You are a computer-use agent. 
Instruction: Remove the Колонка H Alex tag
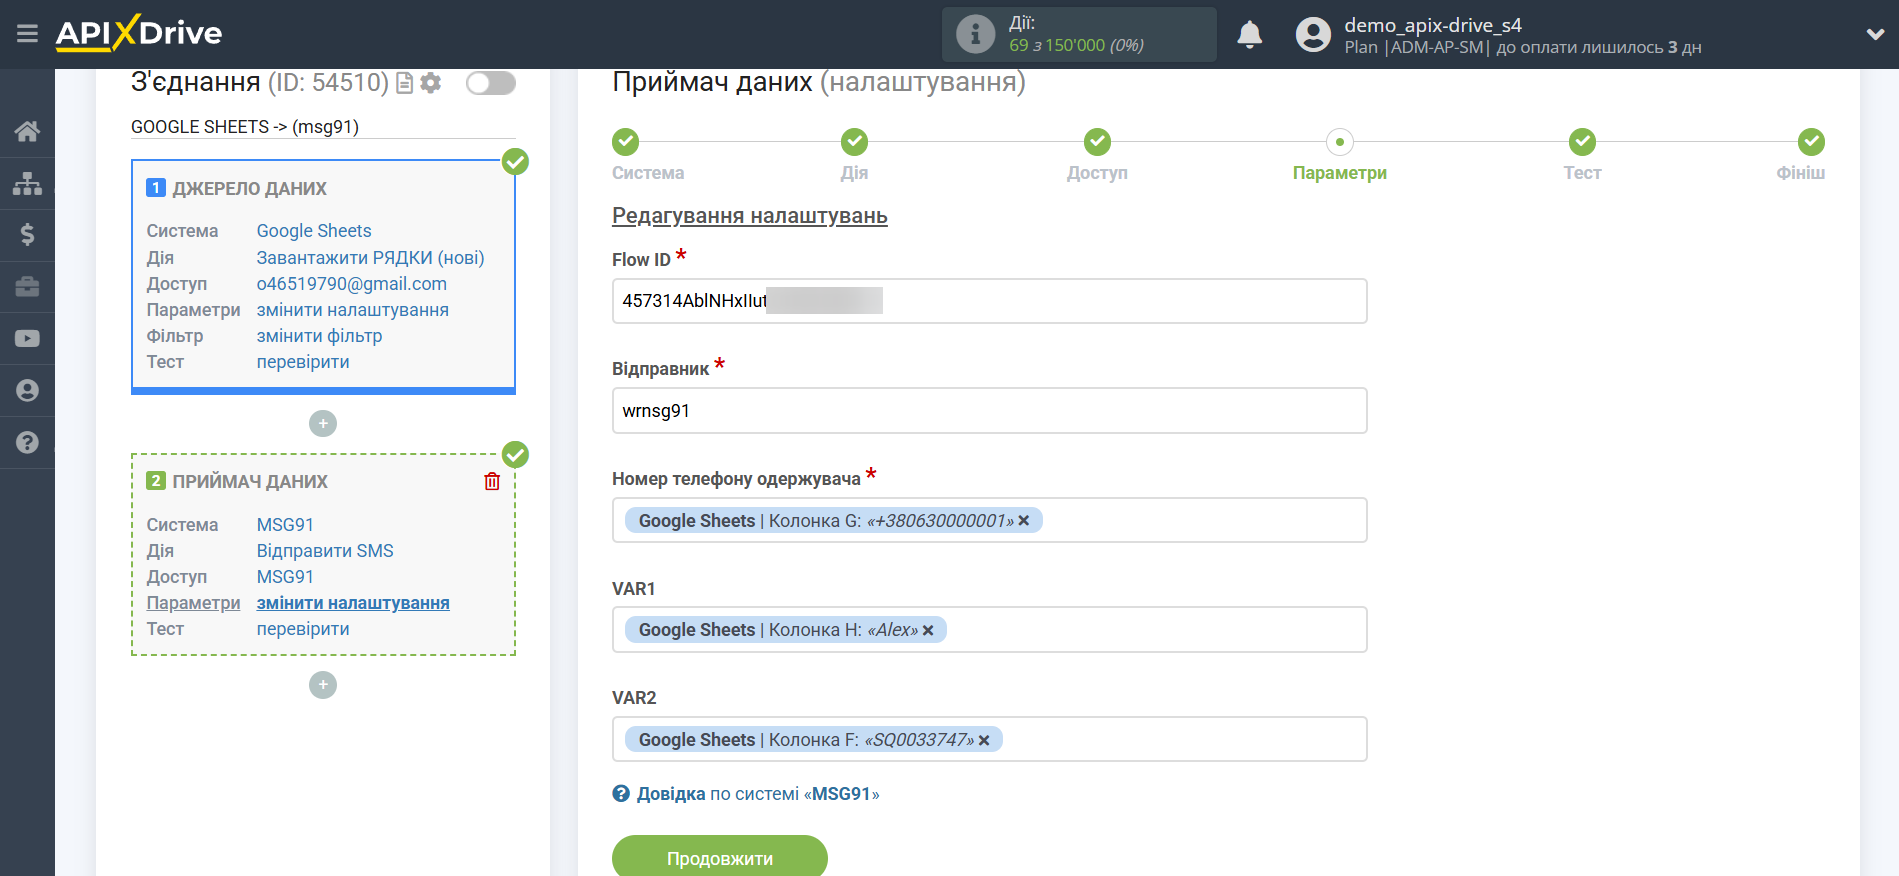928,630
